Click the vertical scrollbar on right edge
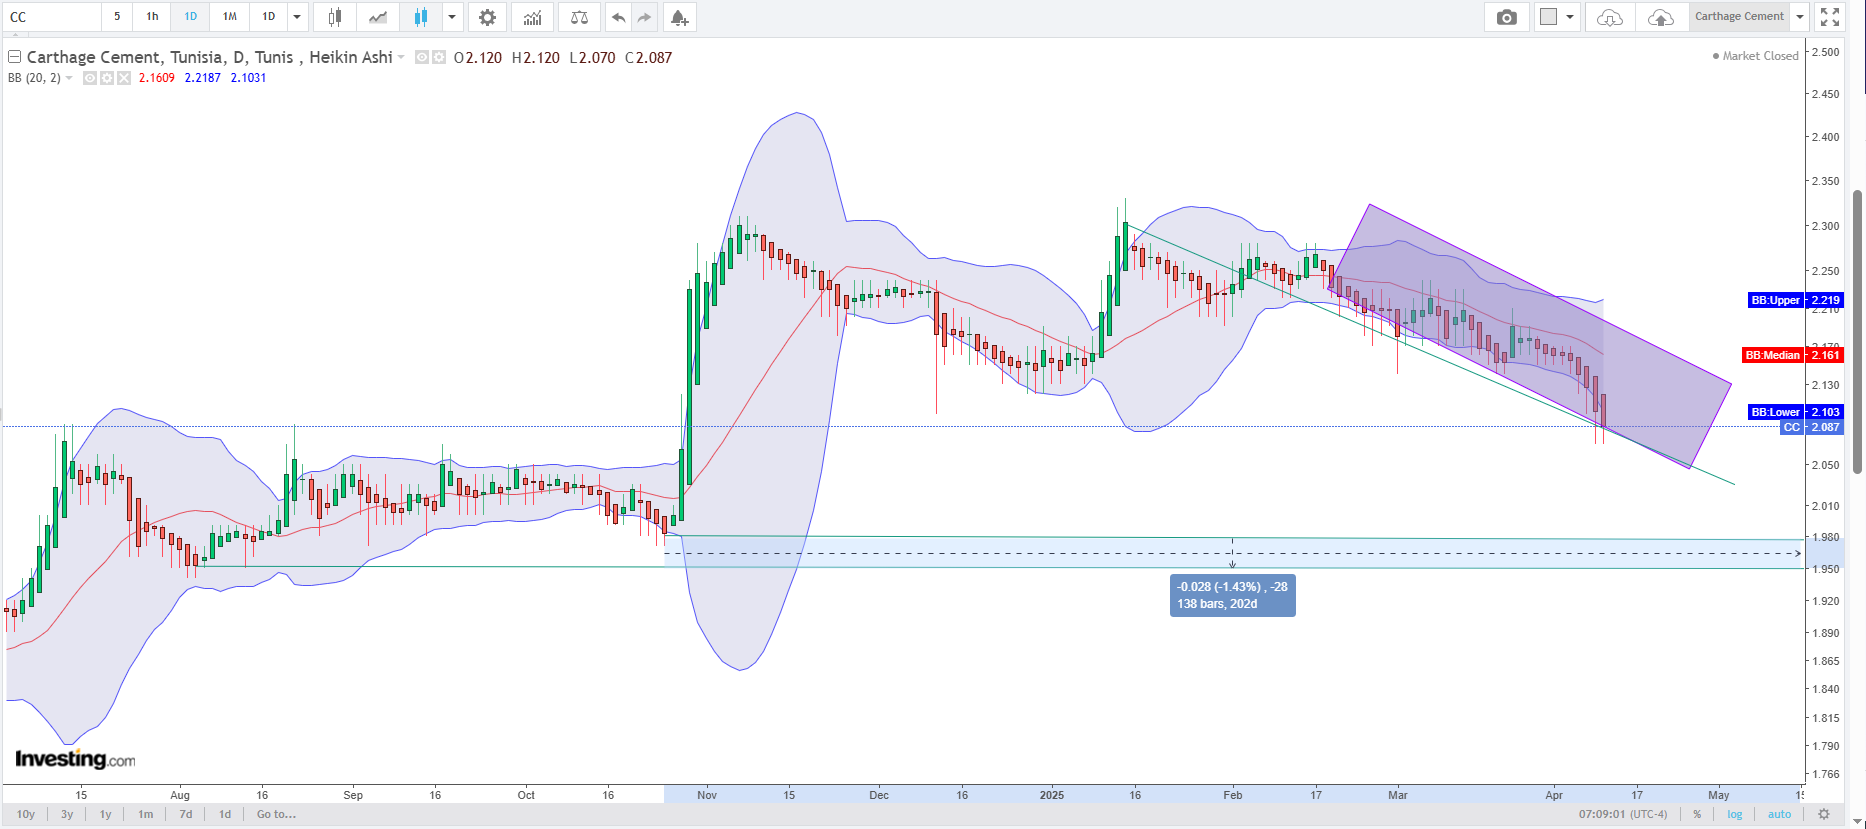 point(1857,330)
